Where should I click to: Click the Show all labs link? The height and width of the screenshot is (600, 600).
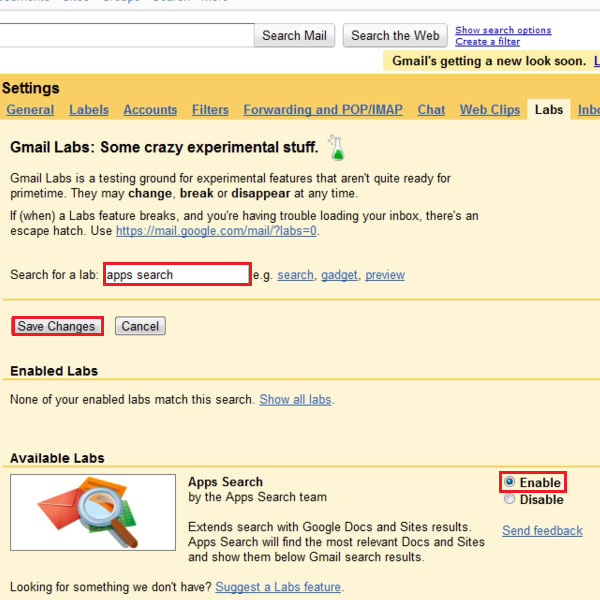(x=295, y=399)
